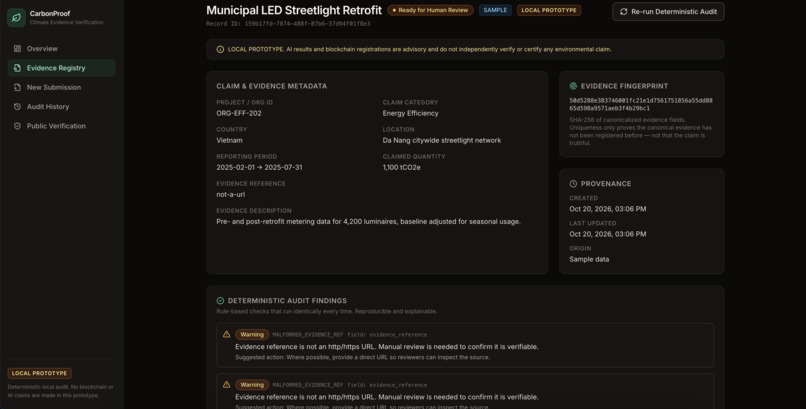Click the ORG-EFF-202 project ID value
Image resolution: width=806 pixels, height=409 pixels.
pos(239,114)
